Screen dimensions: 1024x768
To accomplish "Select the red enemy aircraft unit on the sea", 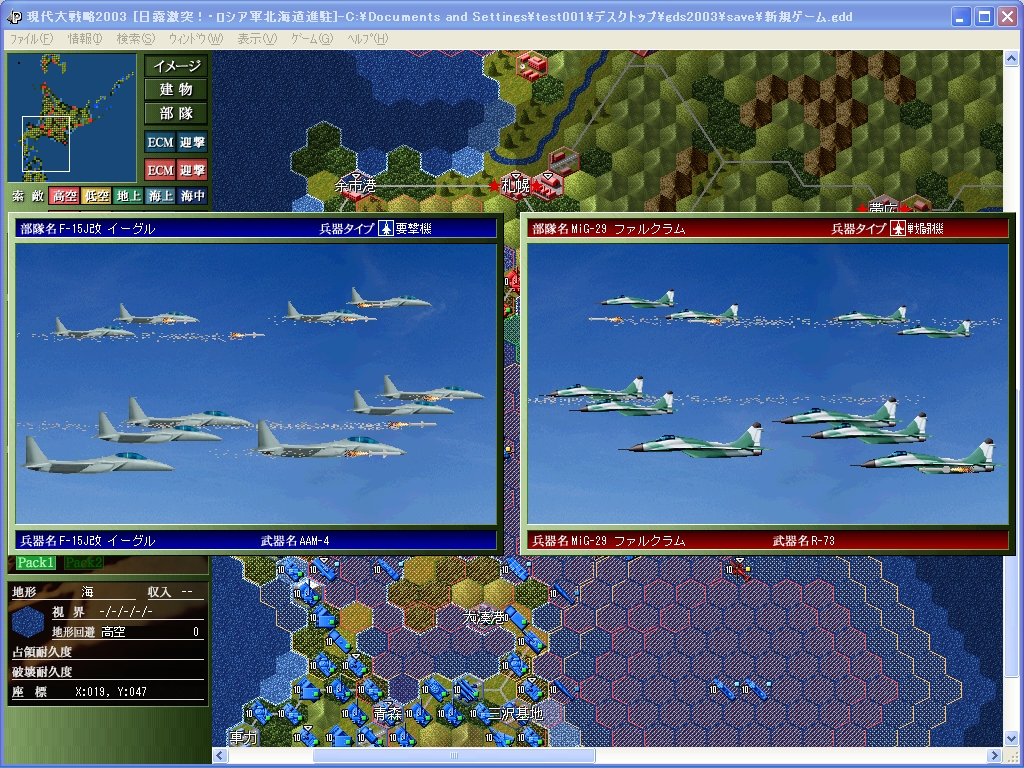I will pyautogui.click(x=738, y=569).
